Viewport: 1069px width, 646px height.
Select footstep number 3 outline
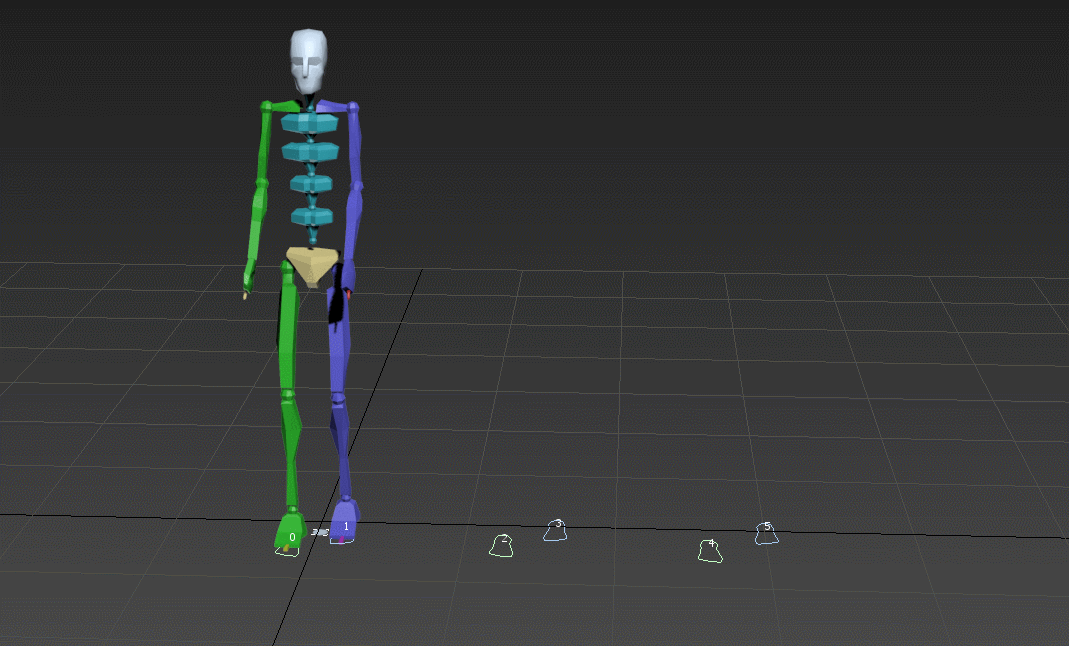[x=556, y=530]
